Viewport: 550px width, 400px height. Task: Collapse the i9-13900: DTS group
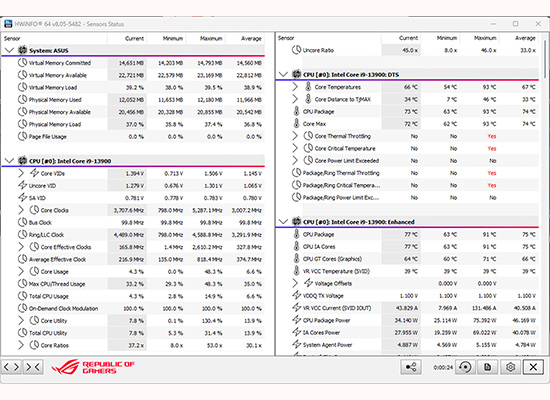pyautogui.click(x=283, y=74)
